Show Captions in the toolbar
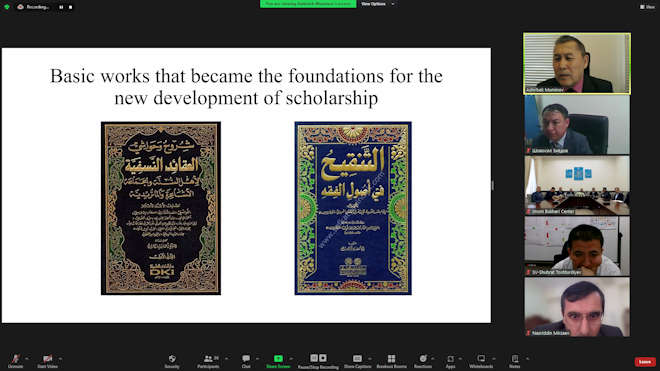Viewport: 660px width, 371px height. [357, 361]
